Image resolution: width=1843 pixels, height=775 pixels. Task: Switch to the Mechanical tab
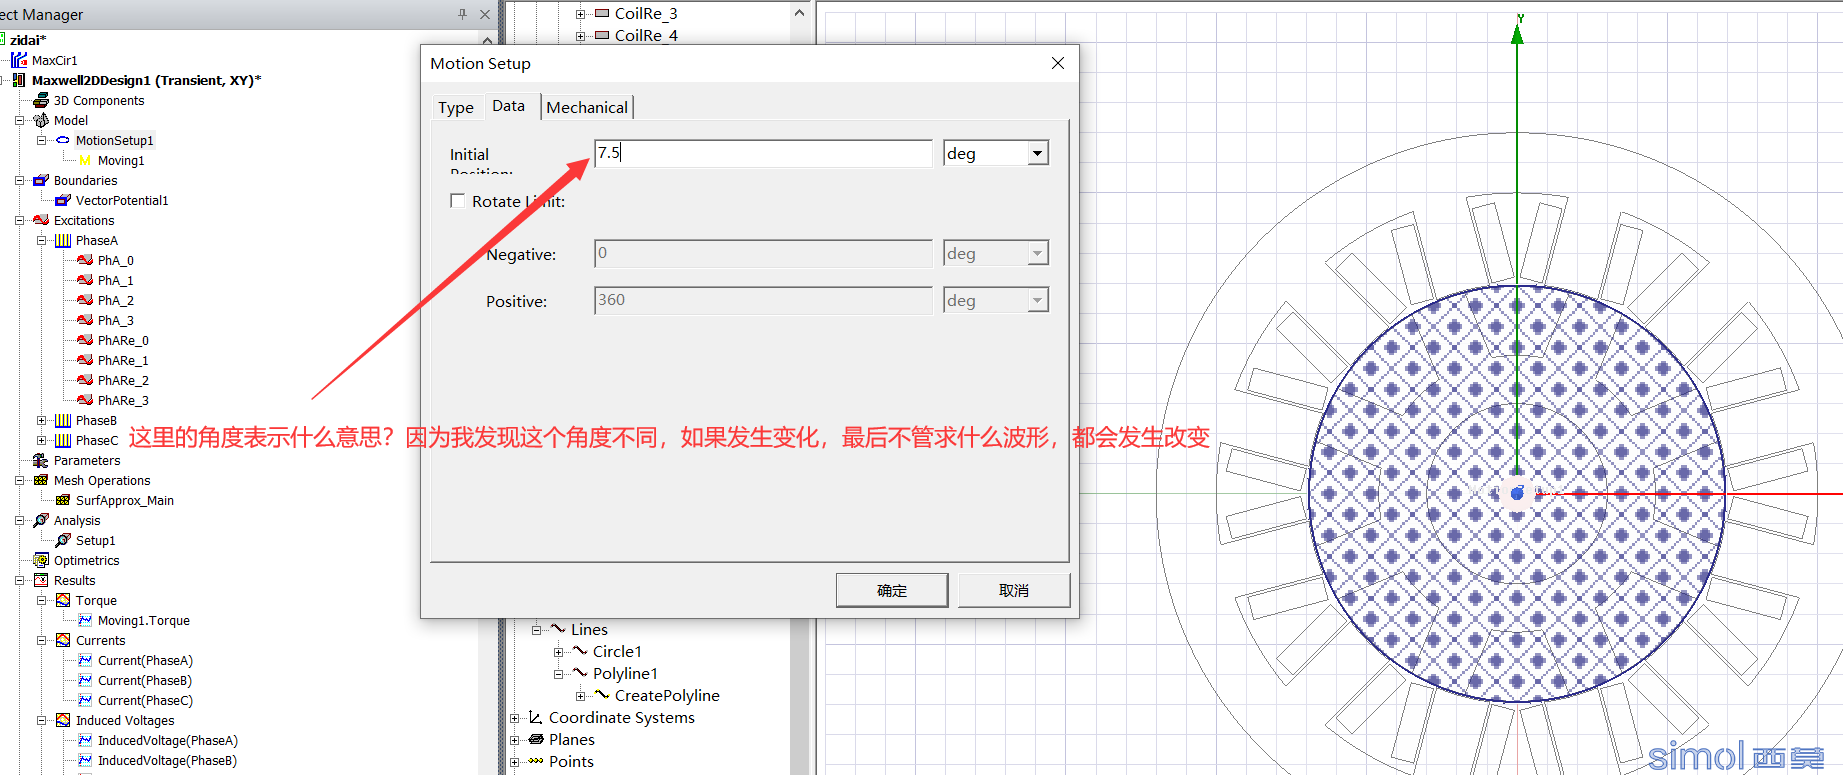click(587, 107)
